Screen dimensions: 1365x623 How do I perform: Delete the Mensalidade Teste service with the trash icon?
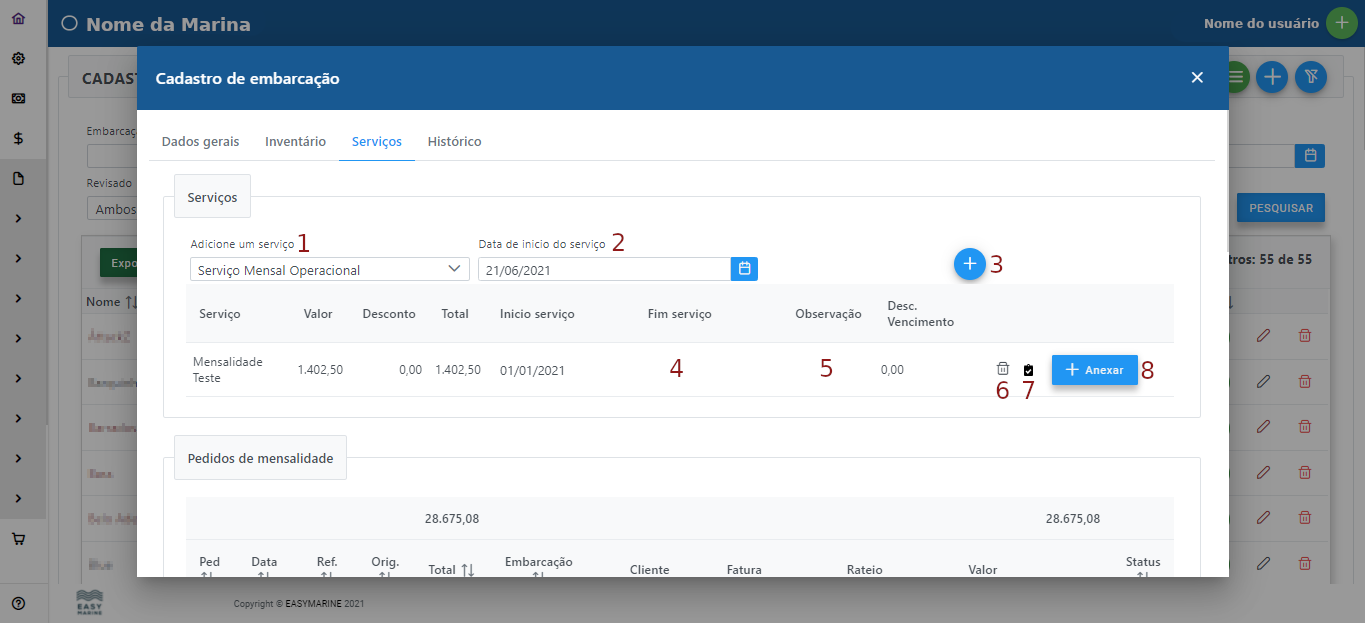[x=1003, y=369]
